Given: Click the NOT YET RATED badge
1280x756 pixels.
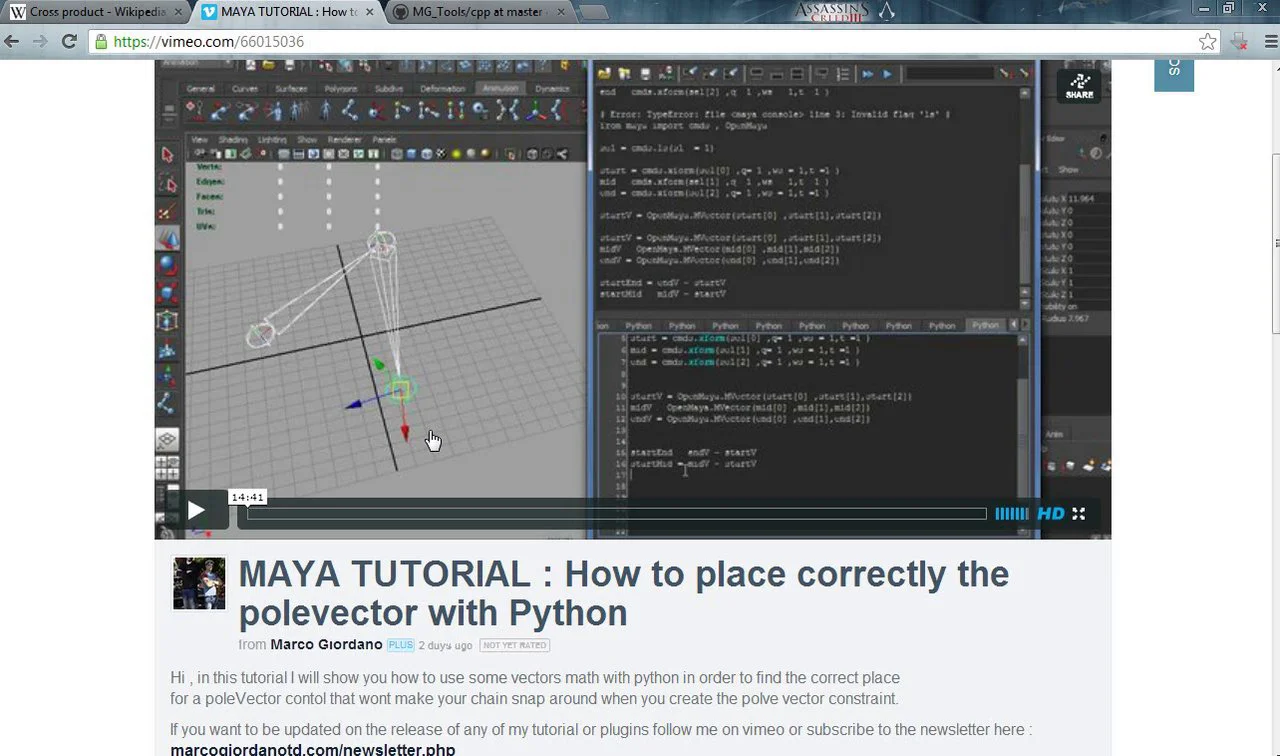Looking at the screenshot, I should pyautogui.click(x=515, y=645).
